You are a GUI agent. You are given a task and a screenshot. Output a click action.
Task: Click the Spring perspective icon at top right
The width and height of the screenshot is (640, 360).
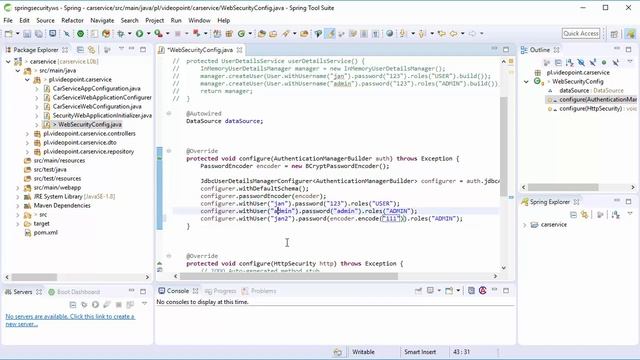(x=631, y=34)
